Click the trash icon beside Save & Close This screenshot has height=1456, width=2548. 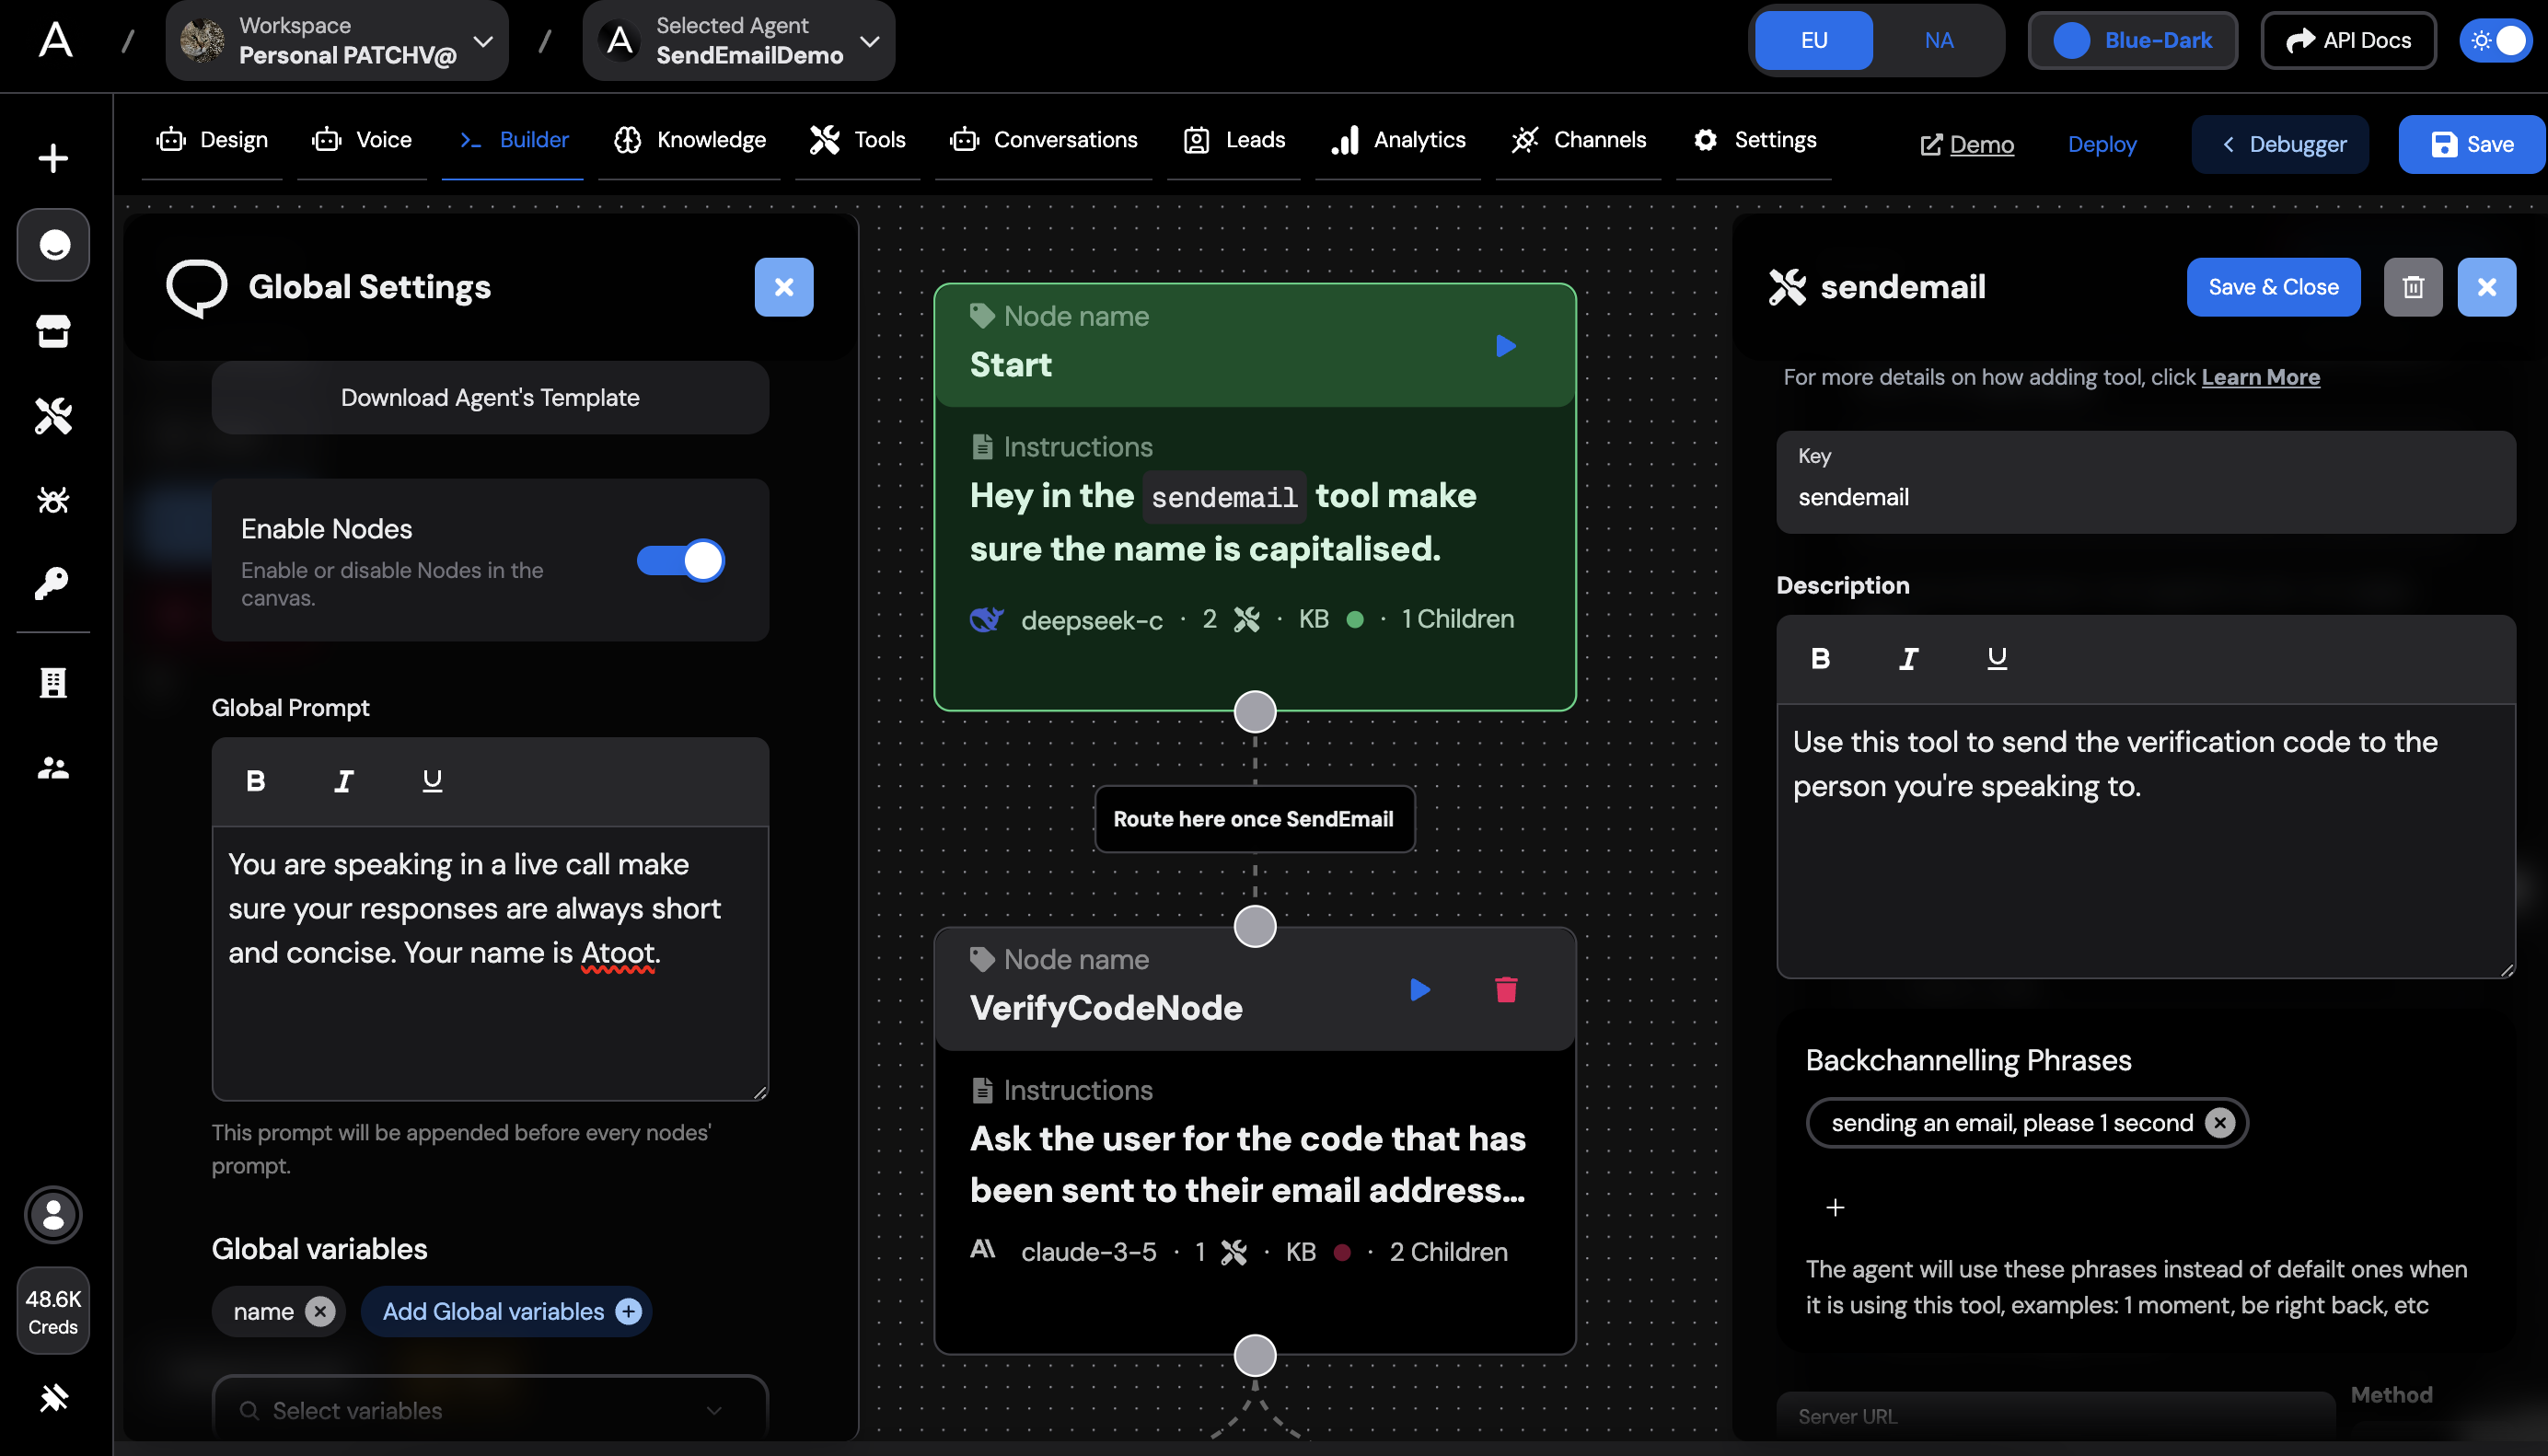pos(2412,287)
